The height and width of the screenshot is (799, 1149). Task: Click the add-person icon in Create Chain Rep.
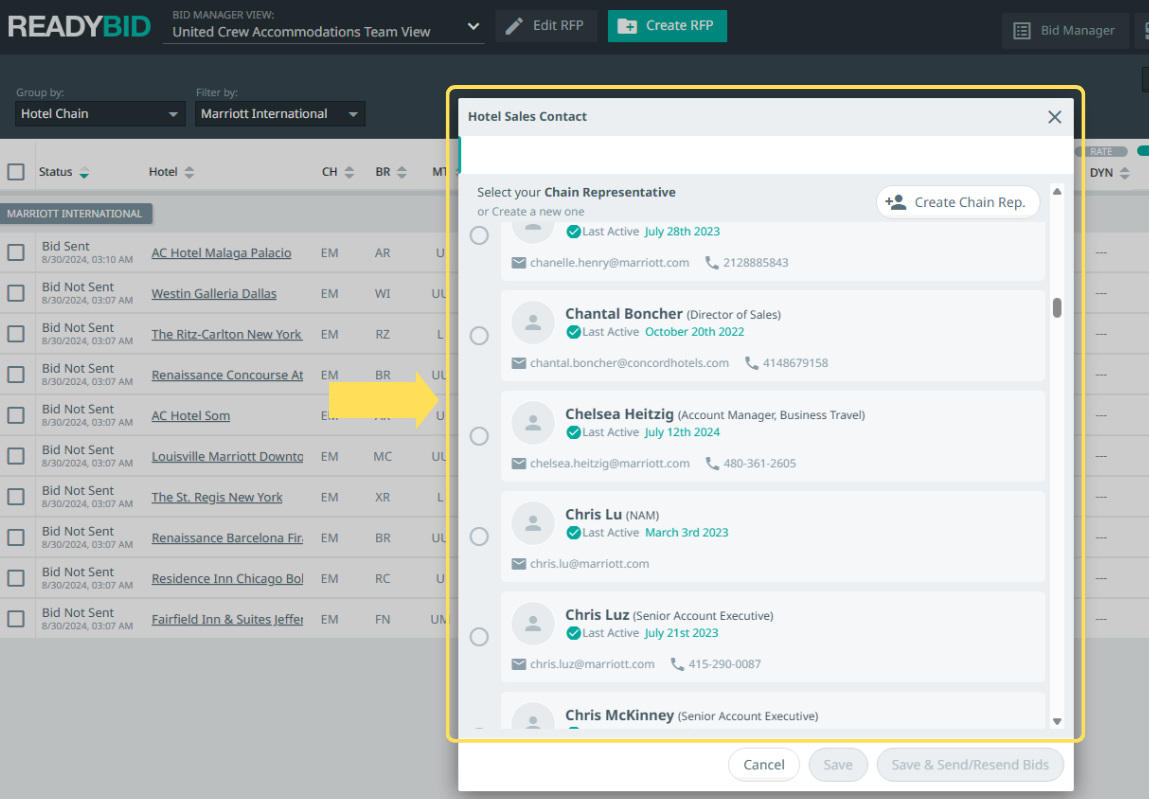pos(895,202)
